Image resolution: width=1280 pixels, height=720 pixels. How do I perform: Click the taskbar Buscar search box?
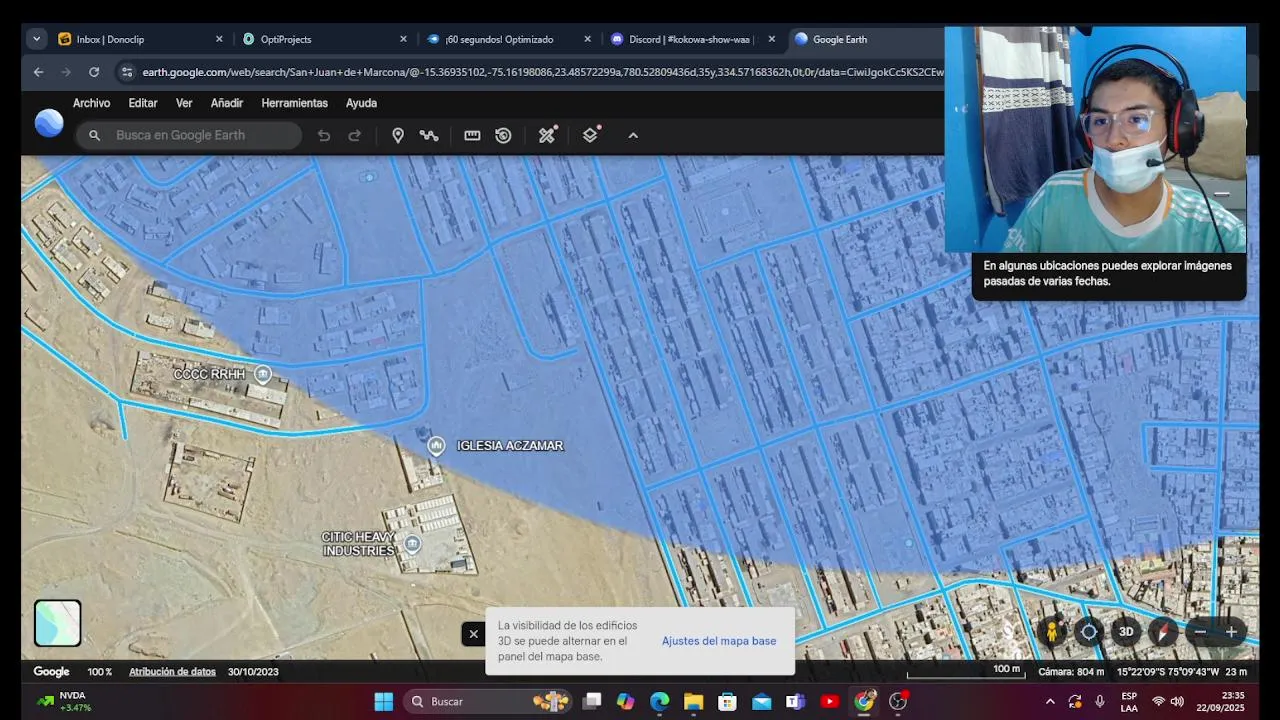pyautogui.click(x=485, y=702)
